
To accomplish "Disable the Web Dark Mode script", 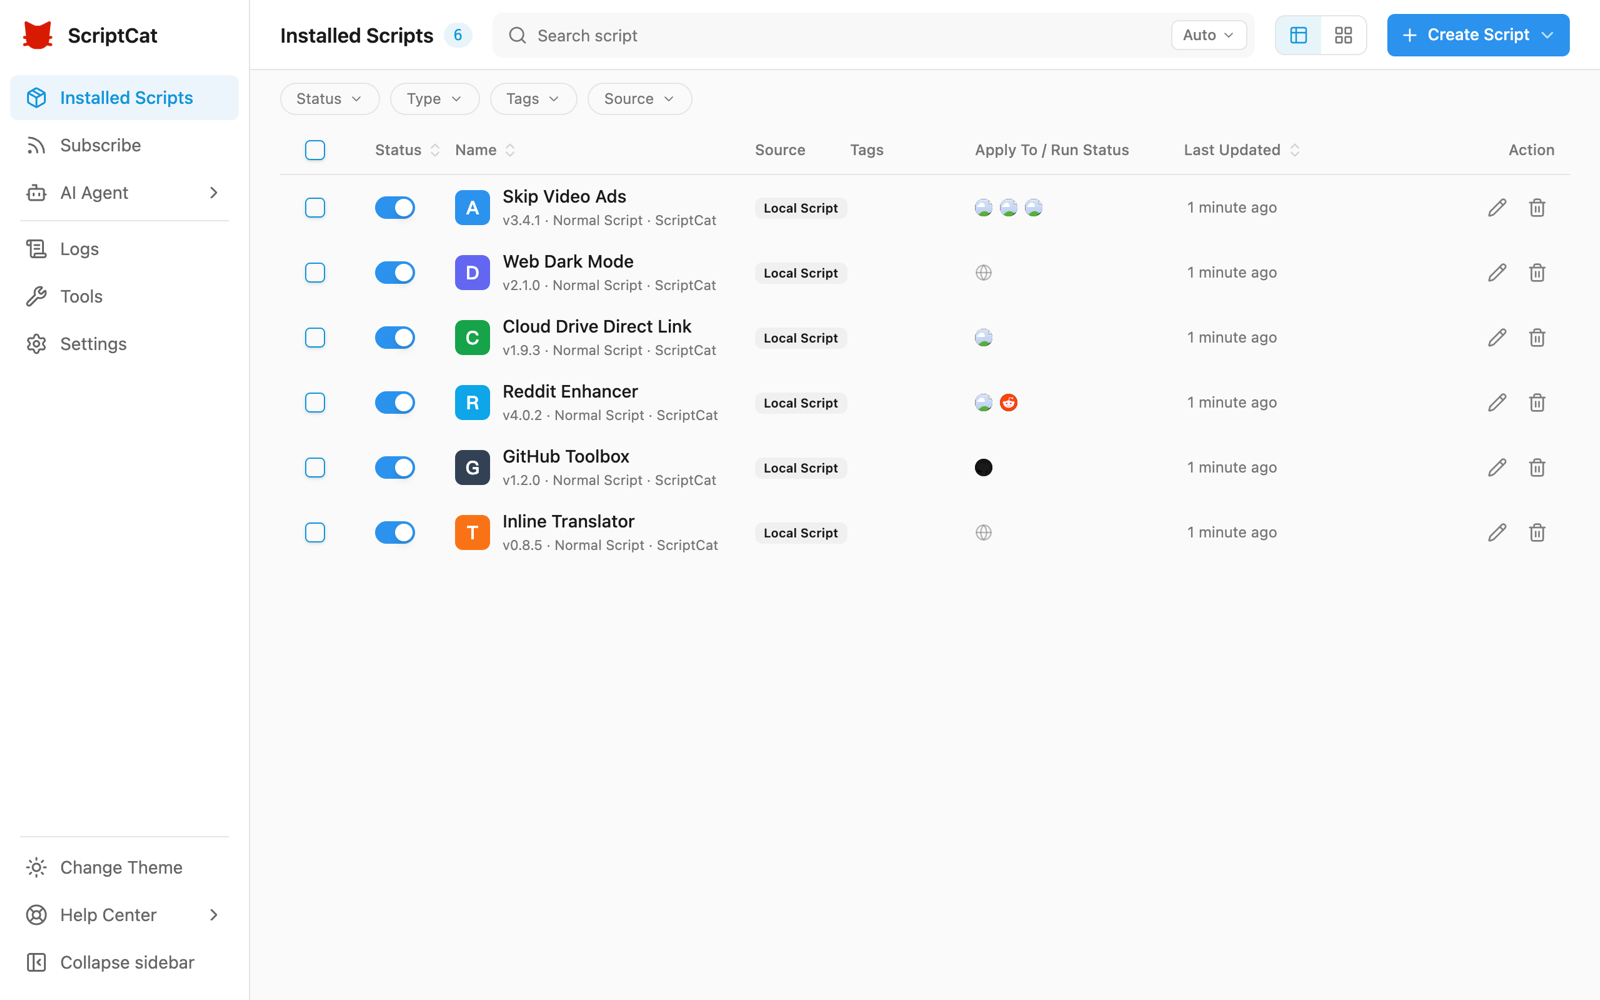I will (x=395, y=273).
